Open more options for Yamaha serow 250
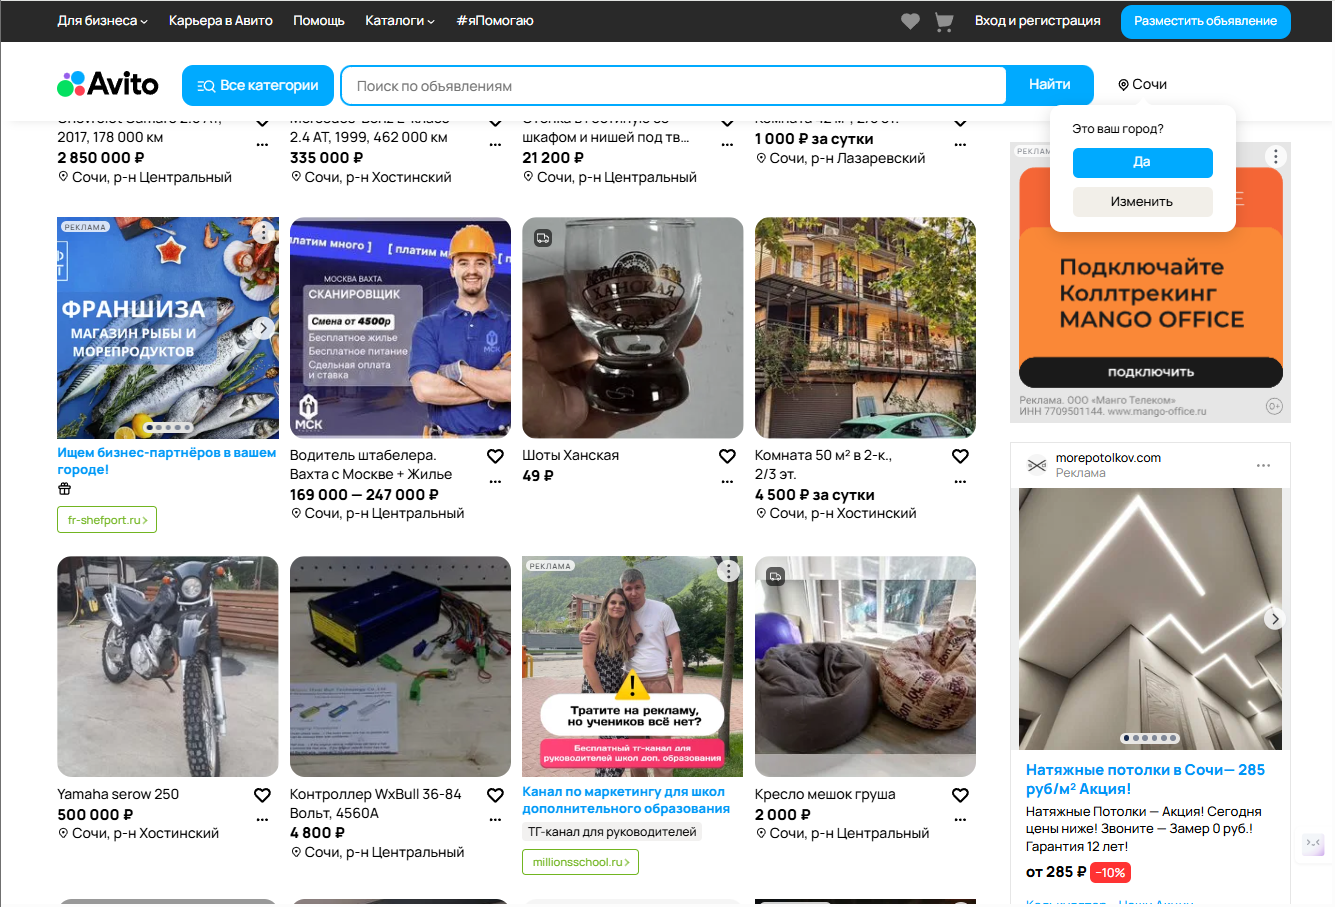This screenshot has width=1335, height=907. 262,820
